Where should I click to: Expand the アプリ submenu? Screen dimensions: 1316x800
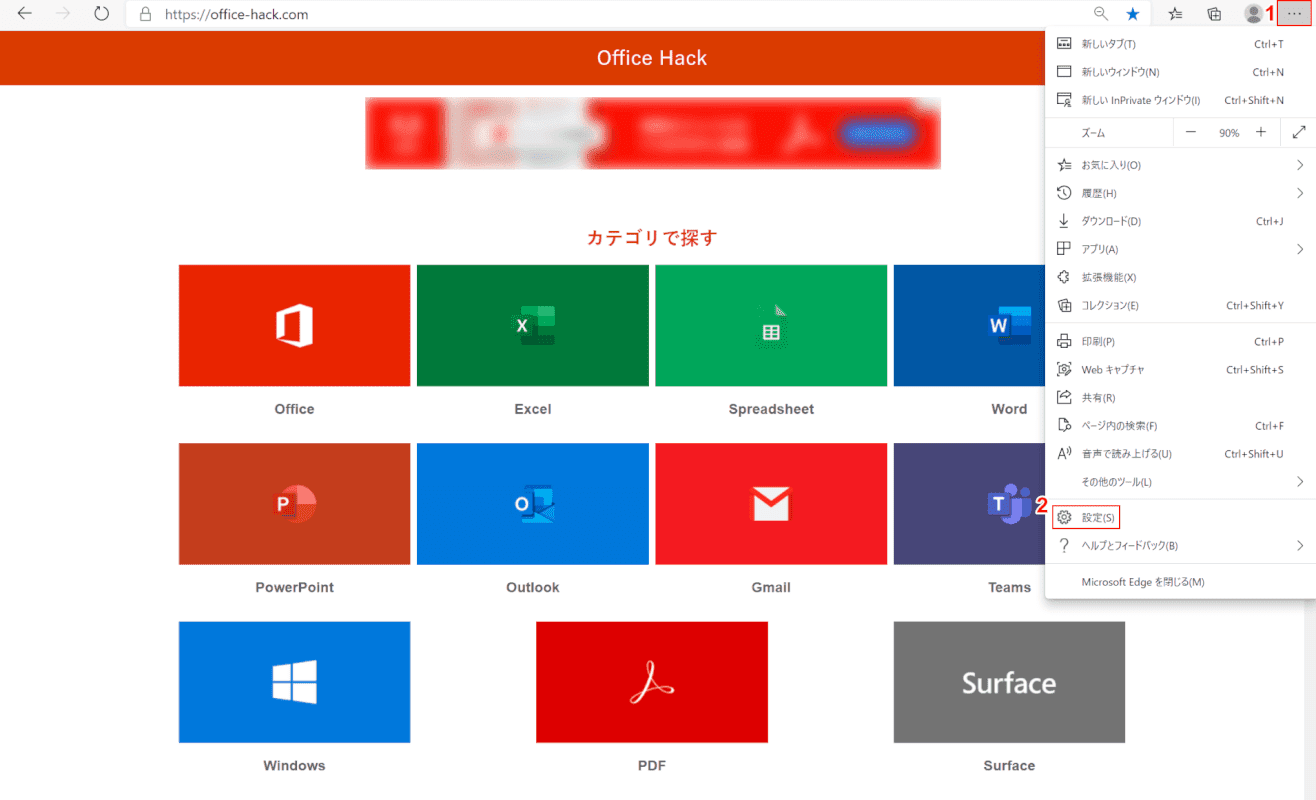[x=1180, y=249]
